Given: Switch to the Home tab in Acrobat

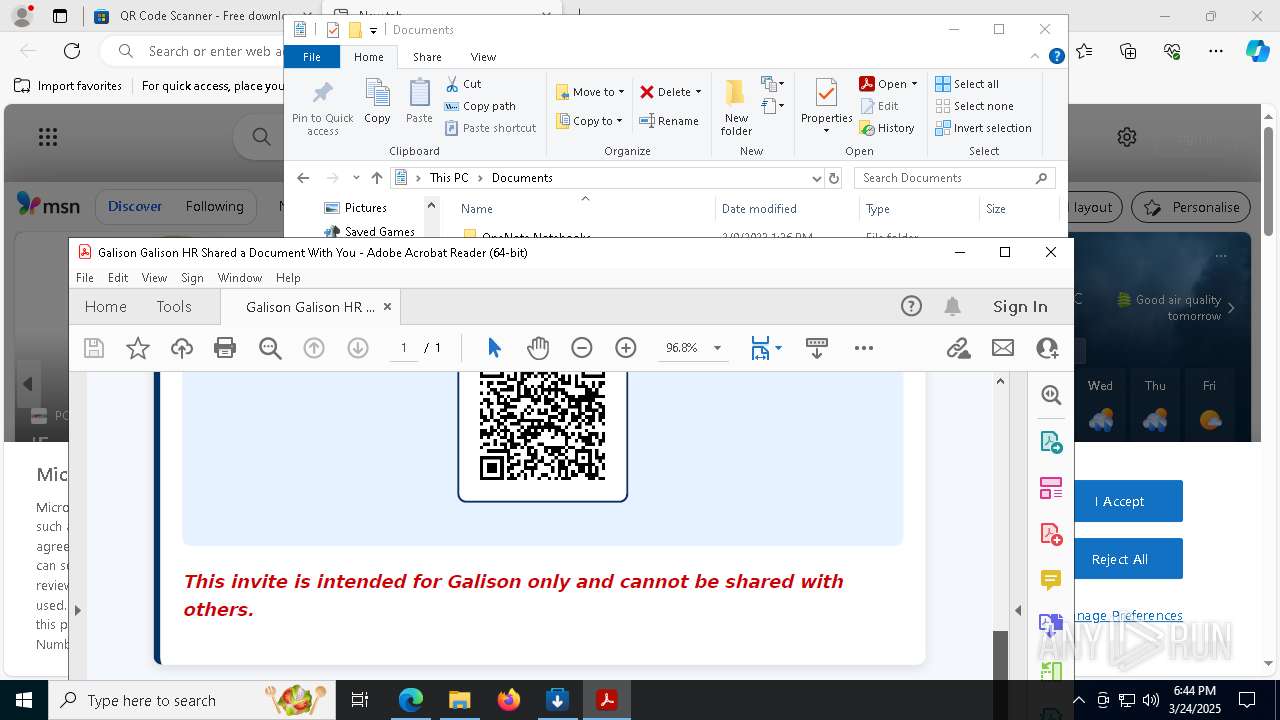Looking at the screenshot, I should [105, 307].
